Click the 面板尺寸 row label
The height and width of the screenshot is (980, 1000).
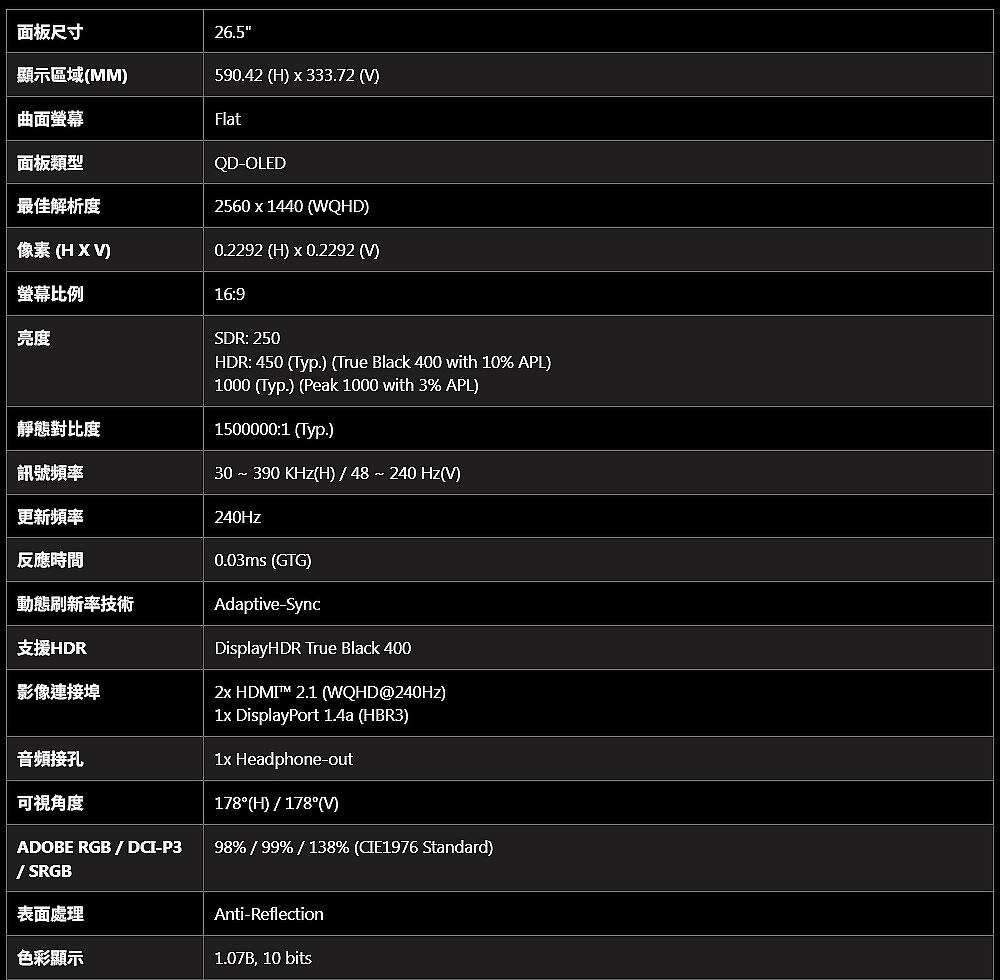click(50, 32)
